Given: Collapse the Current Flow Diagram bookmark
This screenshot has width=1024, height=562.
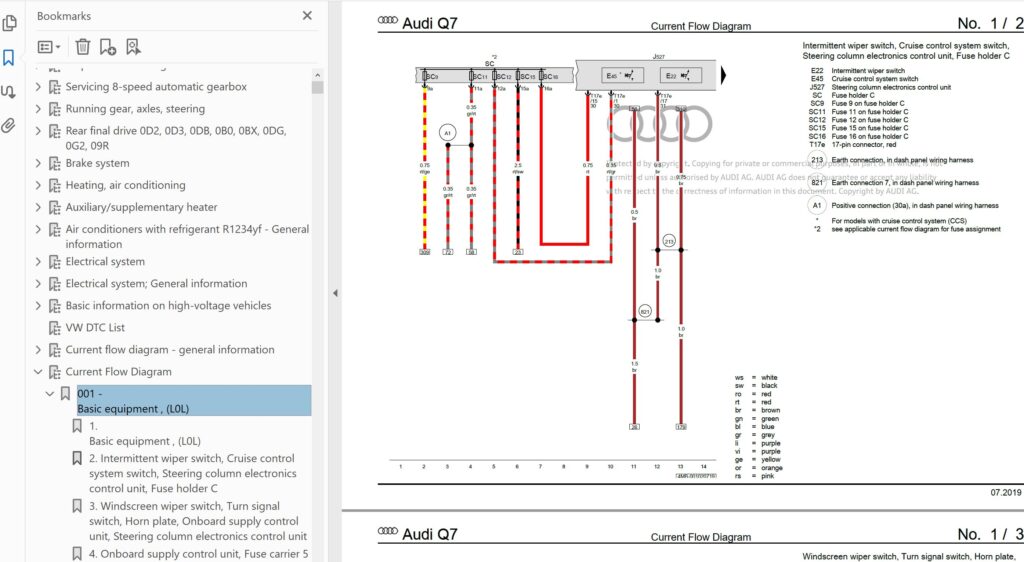Looking at the screenshot, I should click(39, 372).
